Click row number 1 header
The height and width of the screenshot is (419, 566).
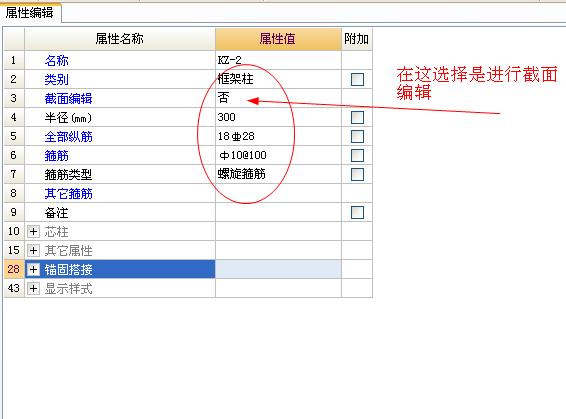coord(14,60)
